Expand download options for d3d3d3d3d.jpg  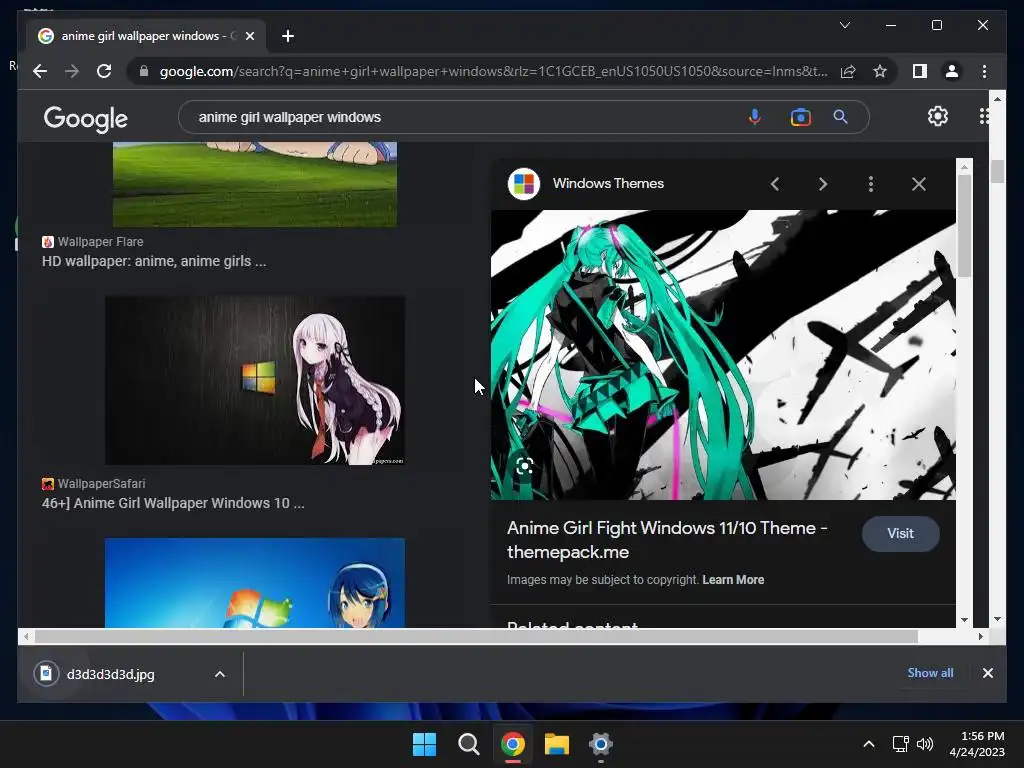click(220, 674)
